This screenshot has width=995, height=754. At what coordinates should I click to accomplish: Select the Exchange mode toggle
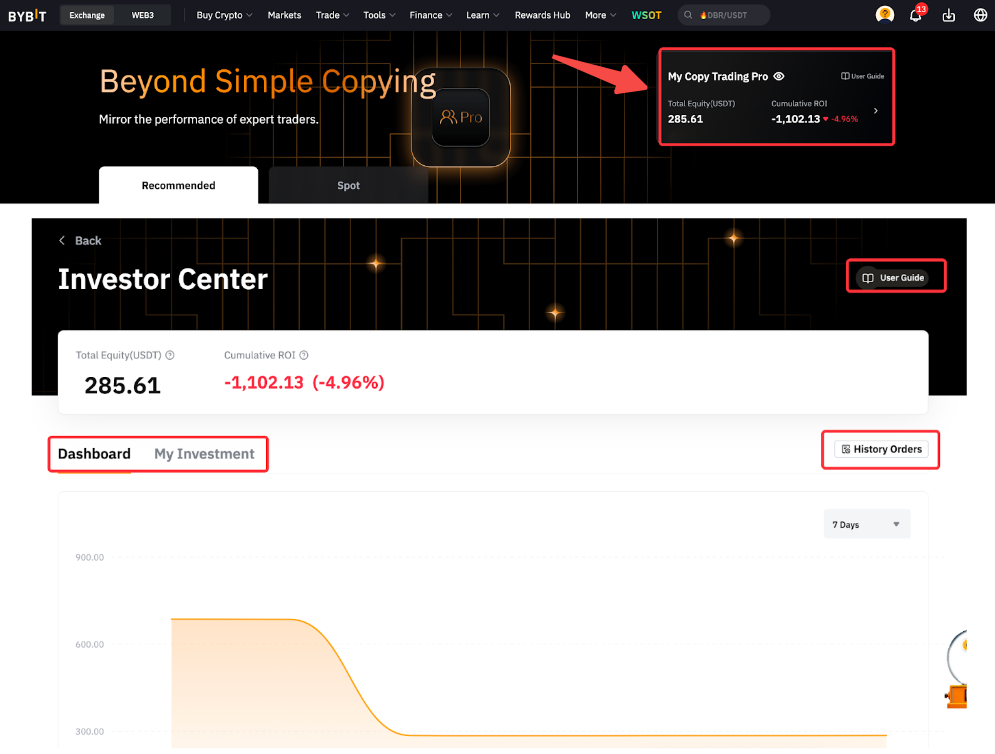pos(87,15)
